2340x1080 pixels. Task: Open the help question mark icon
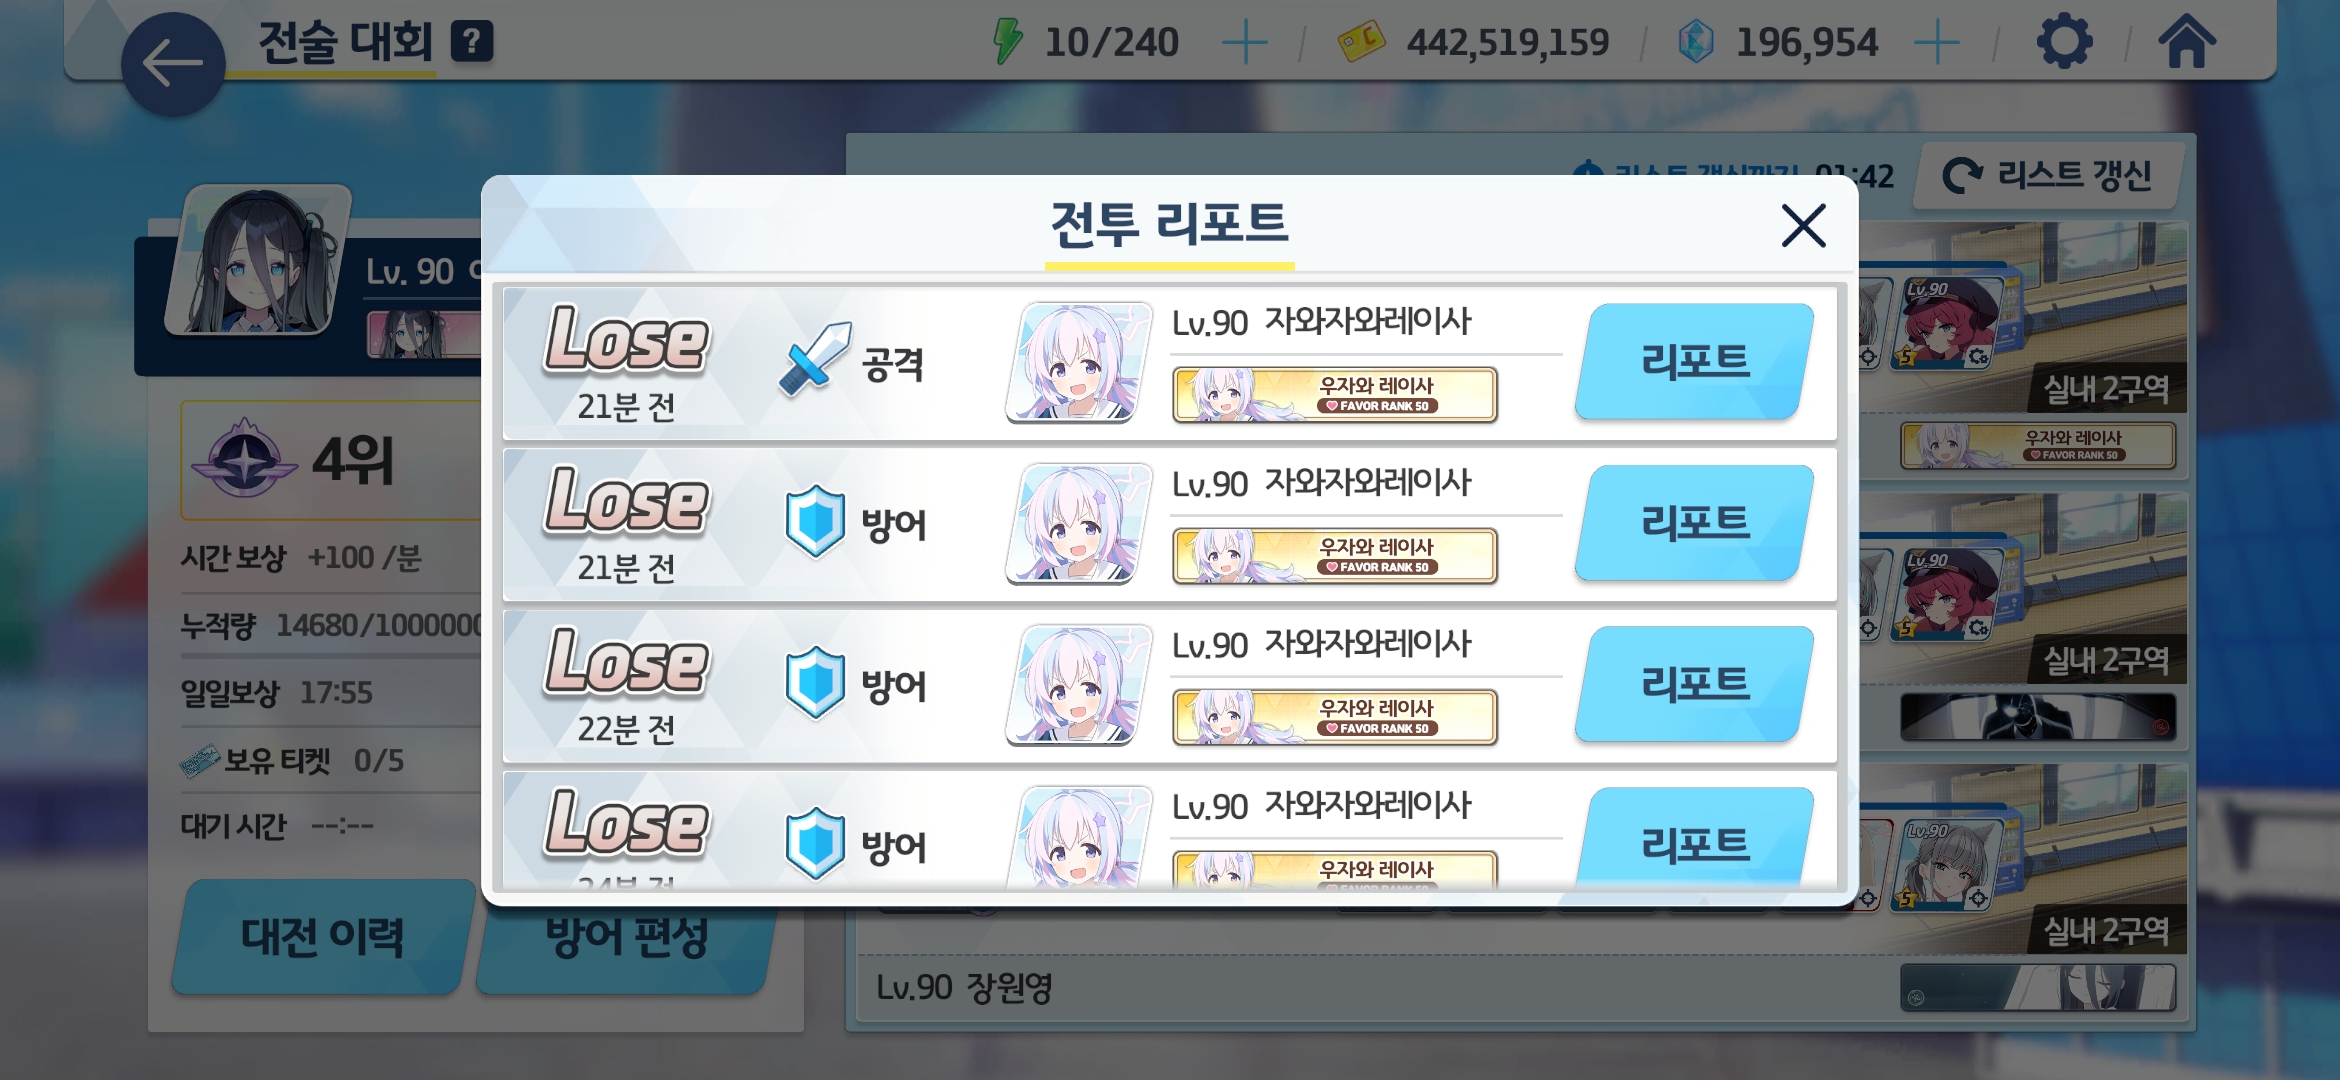point(472,42)
